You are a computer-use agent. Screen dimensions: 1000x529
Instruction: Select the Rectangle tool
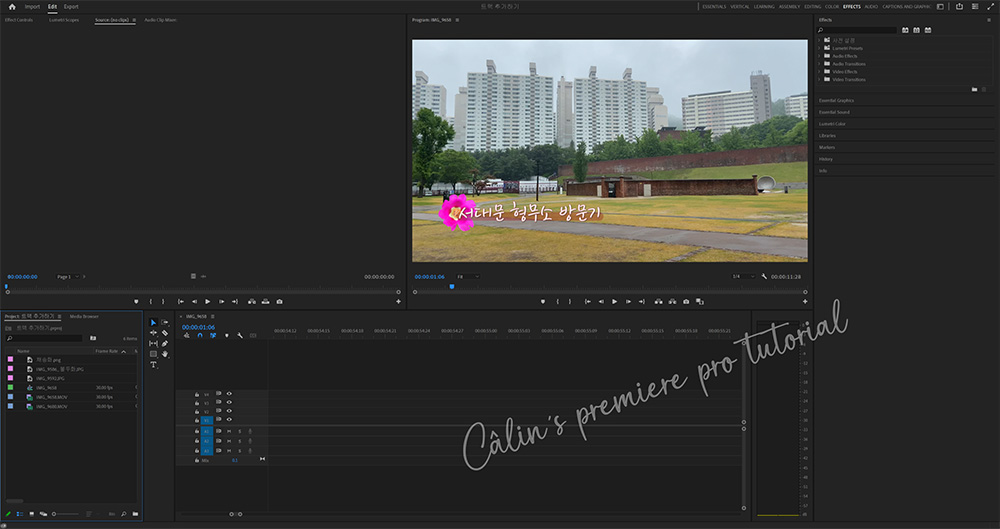pos(153,354)
